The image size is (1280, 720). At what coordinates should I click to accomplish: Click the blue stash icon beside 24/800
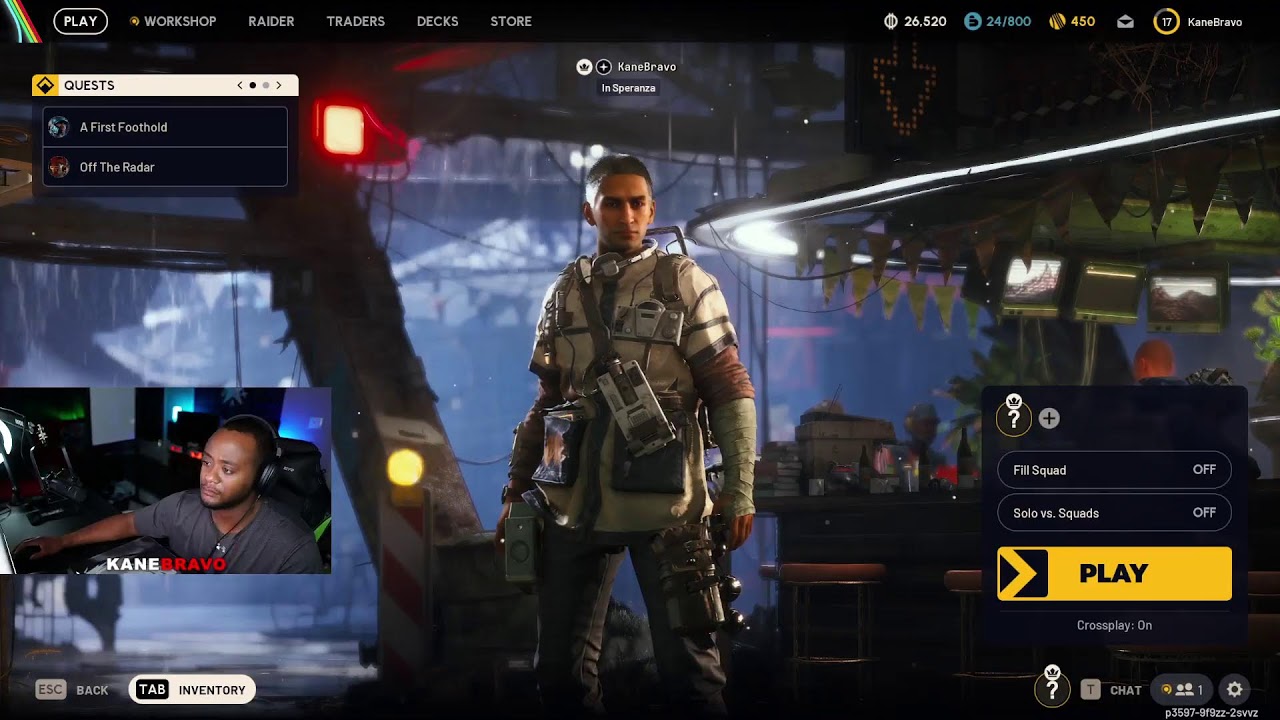coord(972,21)
